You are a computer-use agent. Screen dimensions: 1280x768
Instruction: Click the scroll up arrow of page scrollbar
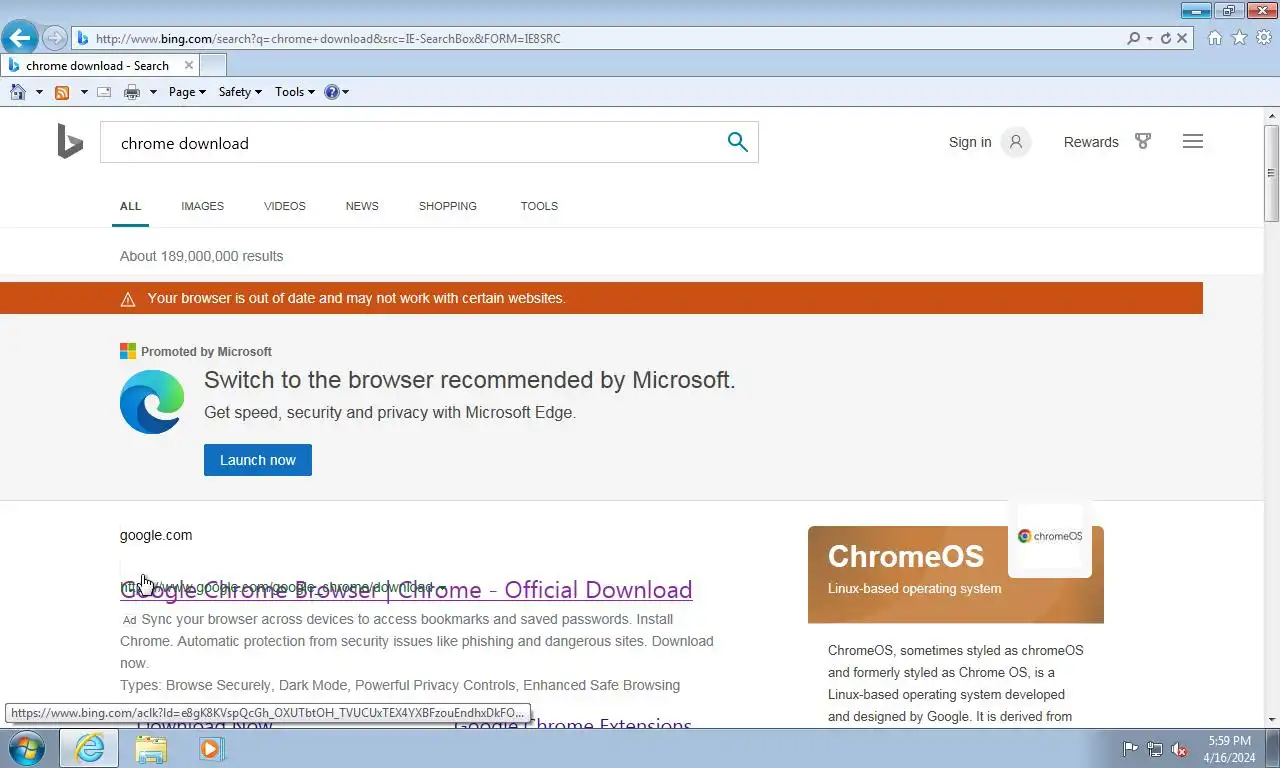pos(1272,116)
